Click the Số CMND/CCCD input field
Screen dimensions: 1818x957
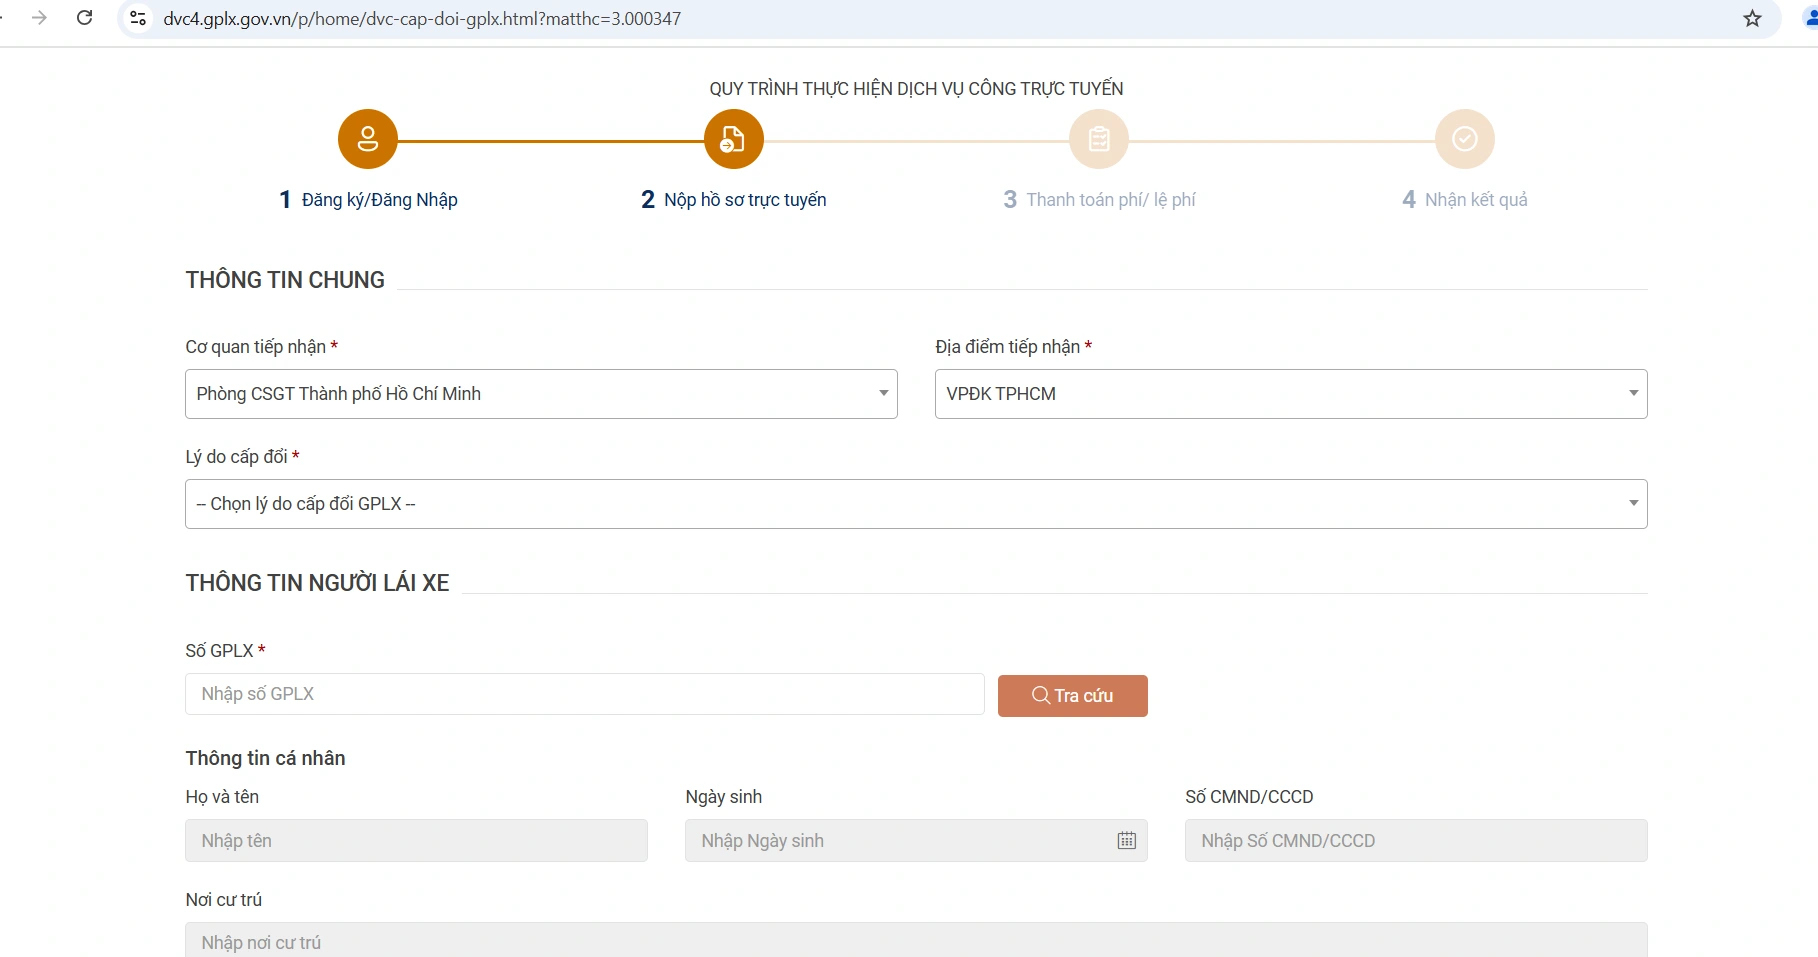click(1416, 841)
